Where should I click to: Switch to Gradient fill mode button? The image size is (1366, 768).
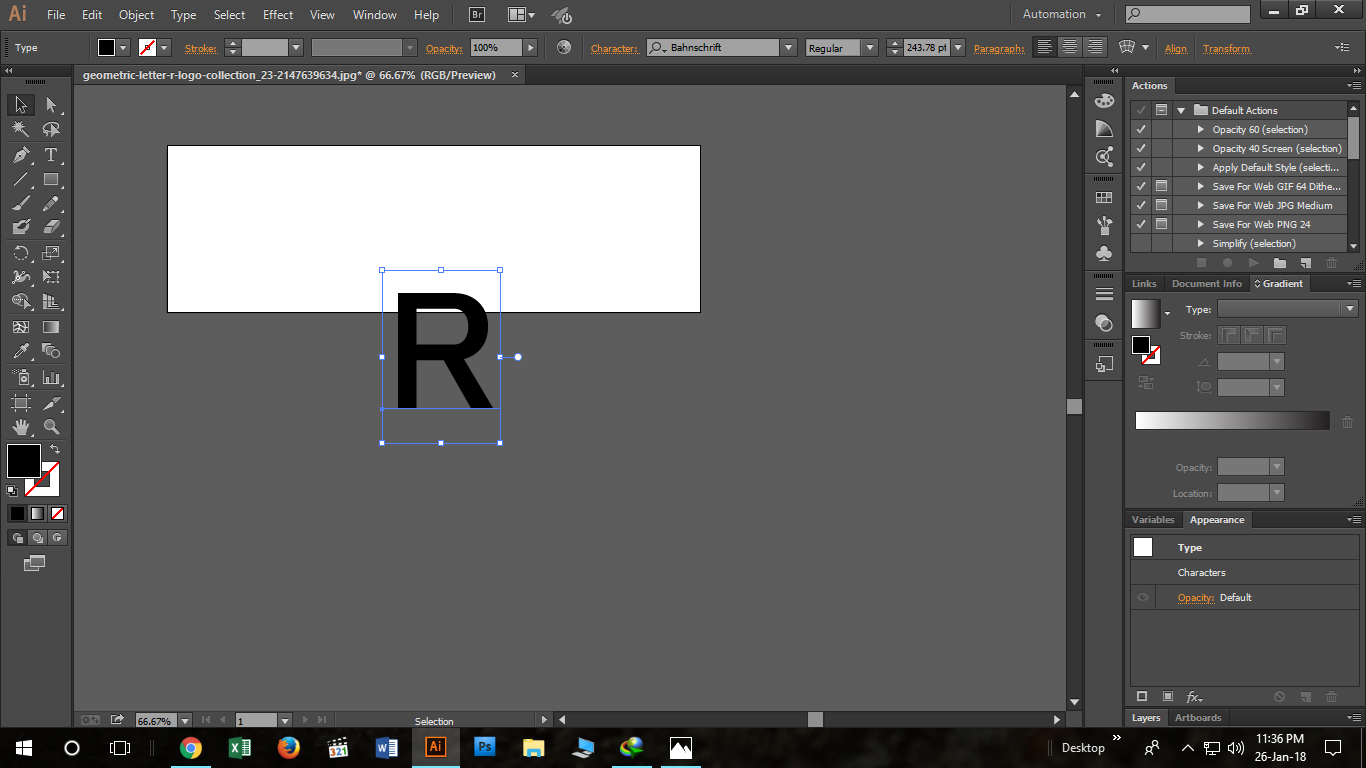[37, 513]
